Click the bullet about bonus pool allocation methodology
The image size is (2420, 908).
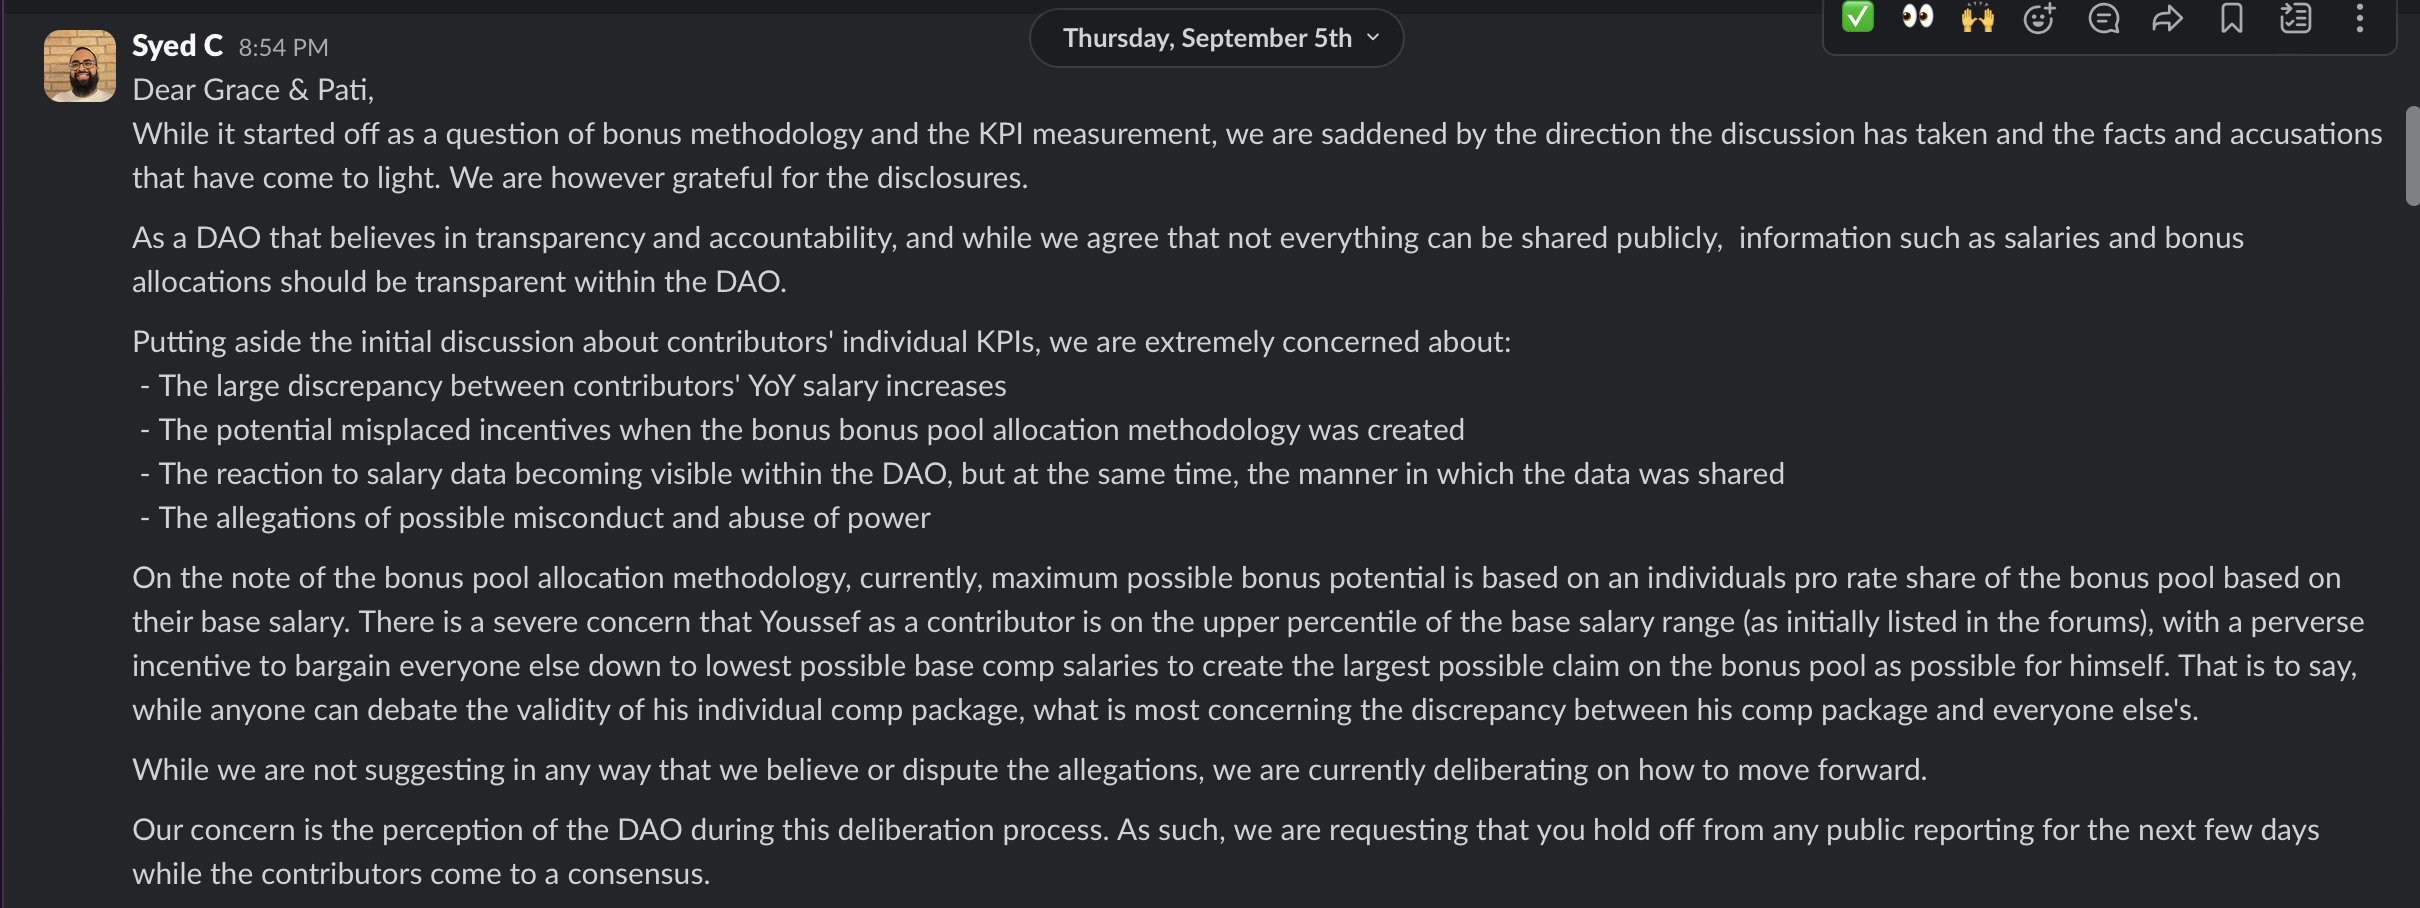810,430
